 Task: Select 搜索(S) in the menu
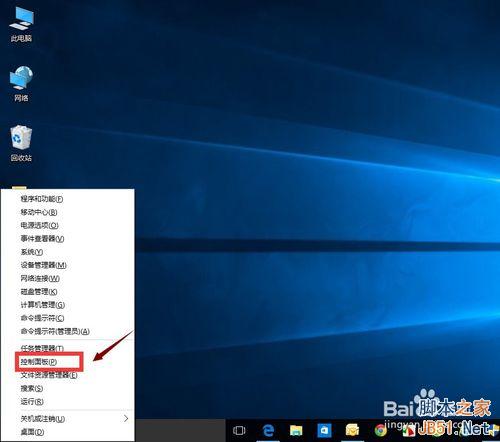[68, 388]
